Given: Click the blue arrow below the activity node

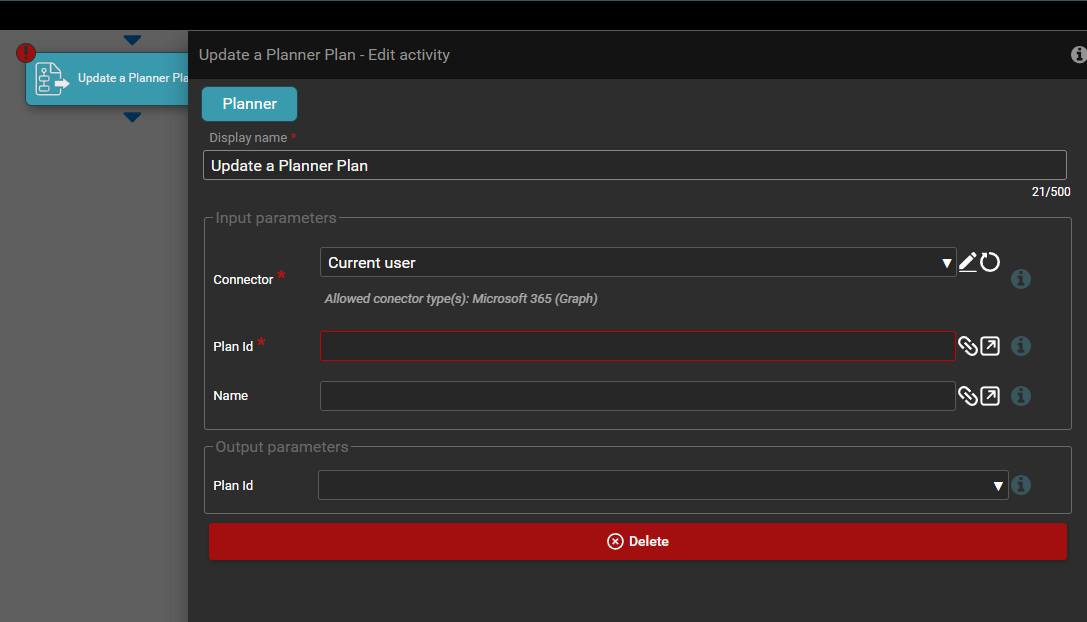Looking at the screenshot, I should (x=132, y=117).
